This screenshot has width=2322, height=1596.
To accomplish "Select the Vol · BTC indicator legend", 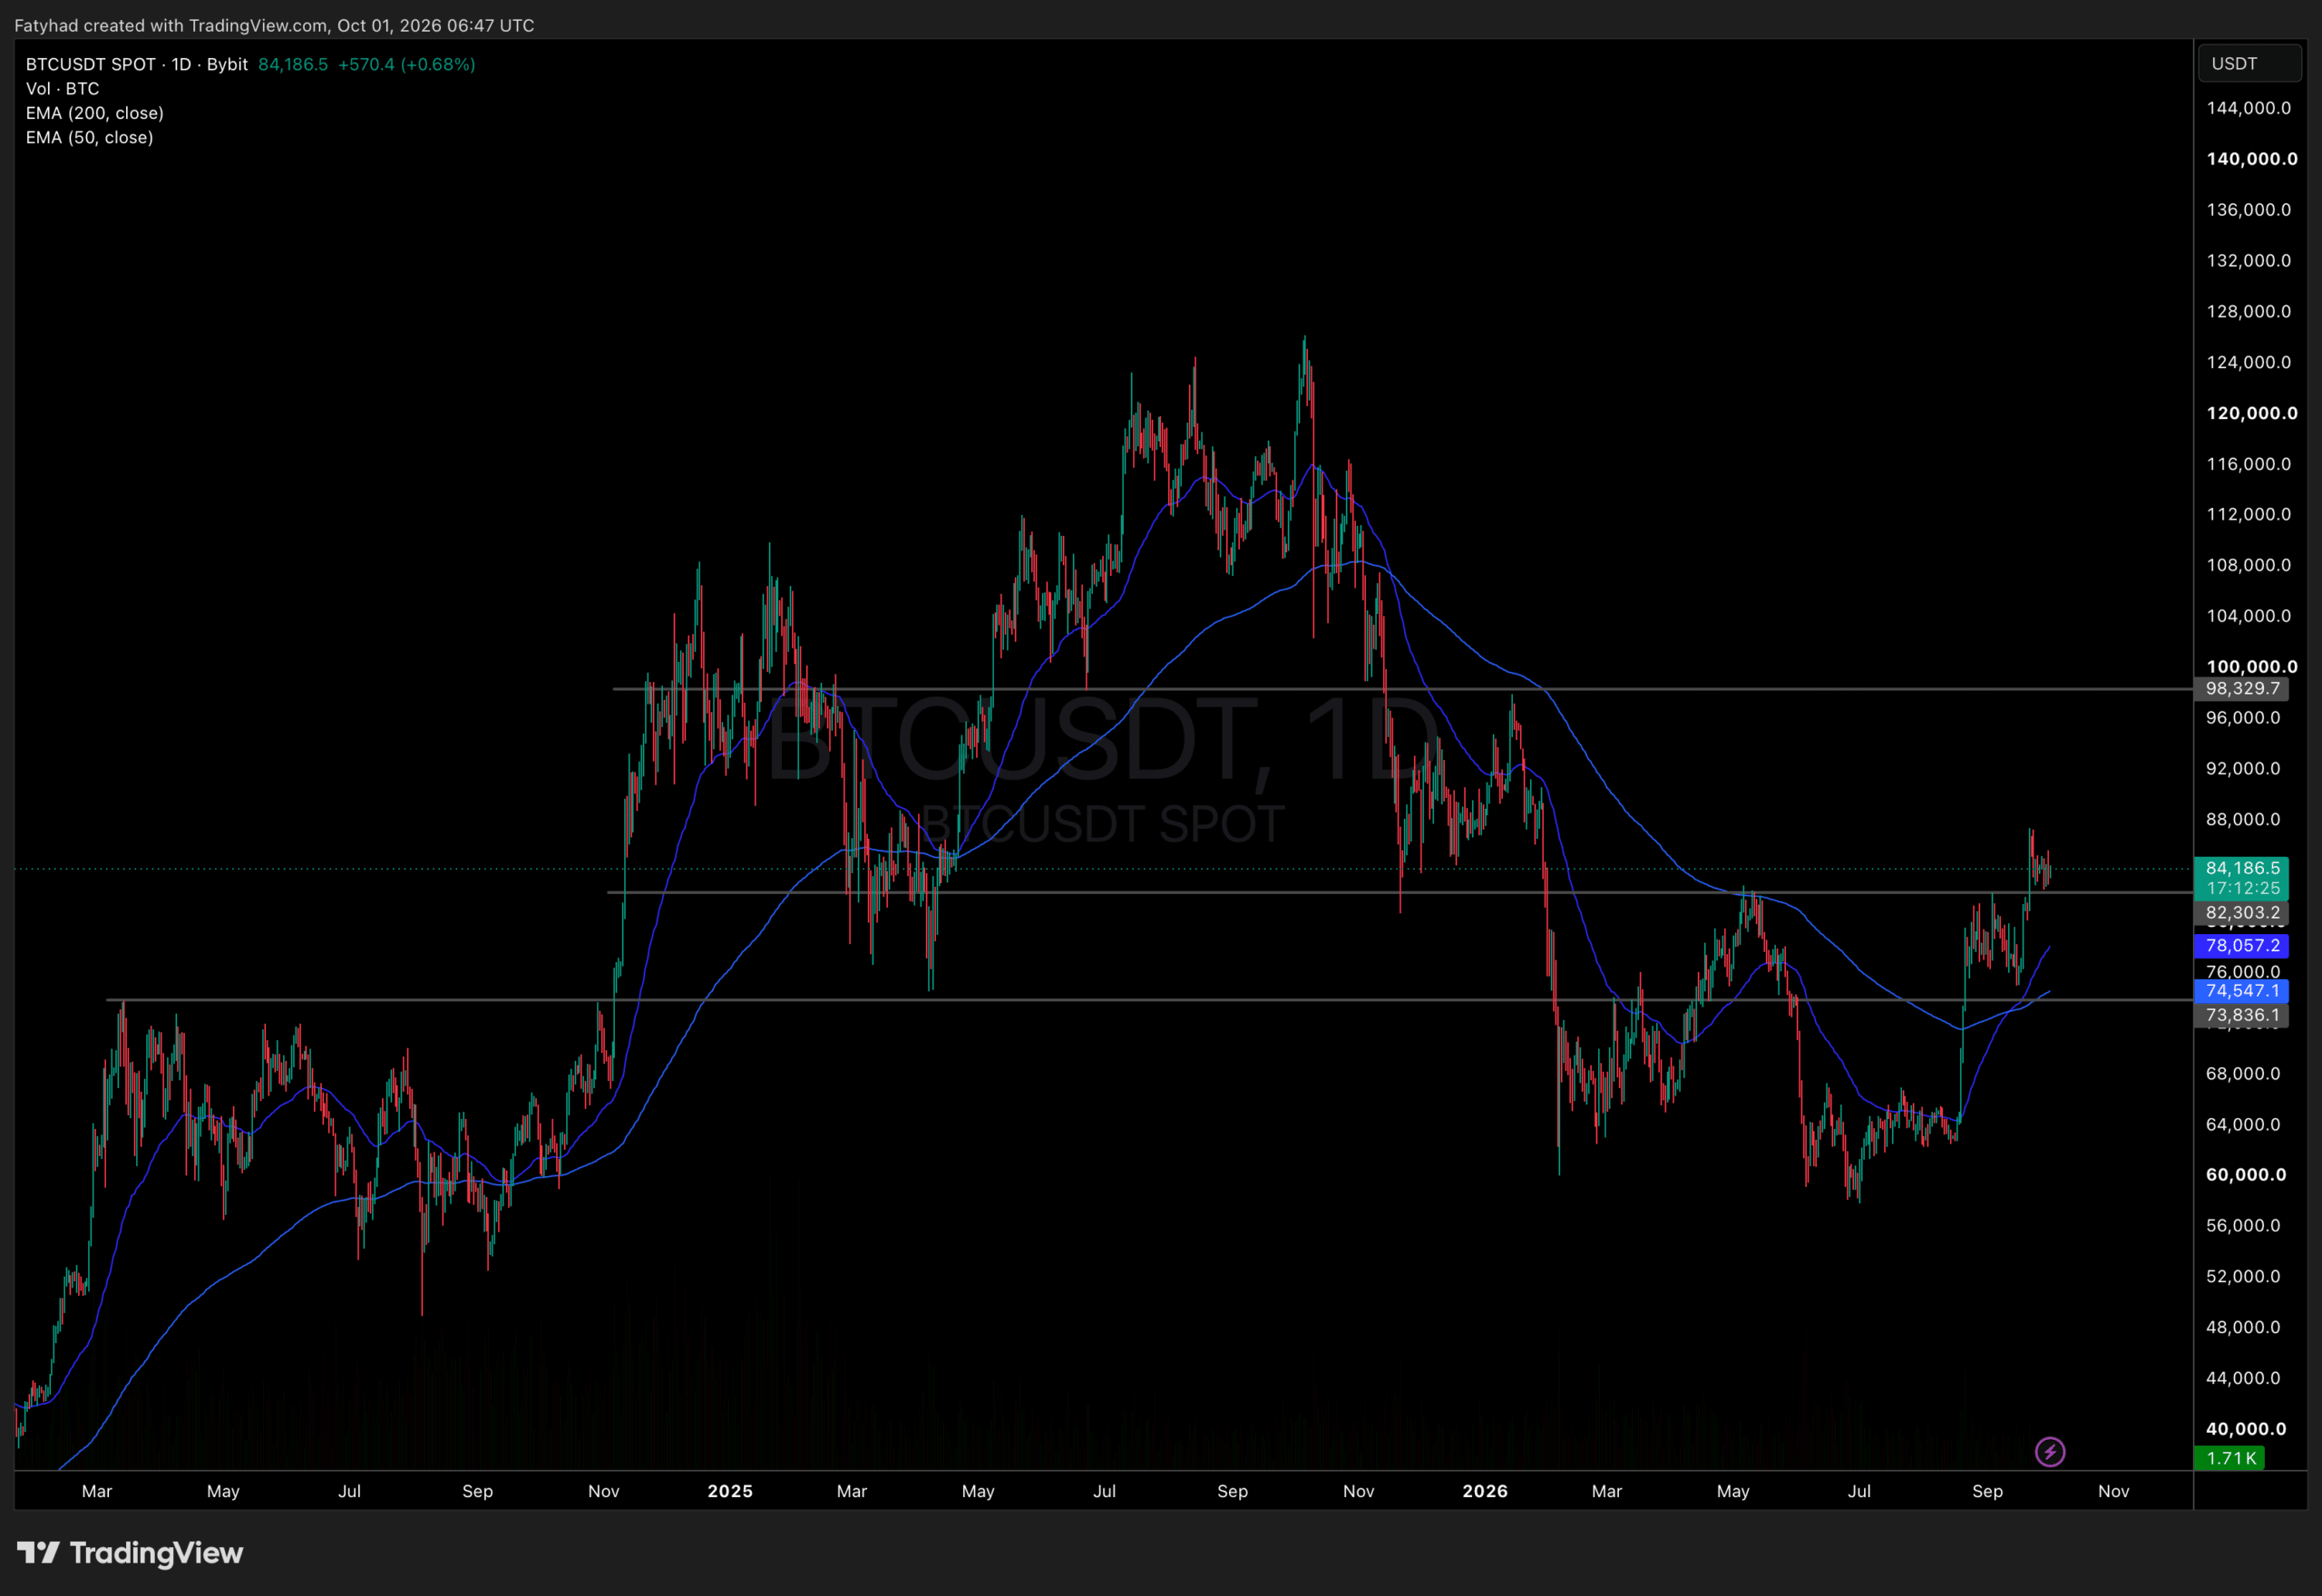I will point(62,88).
